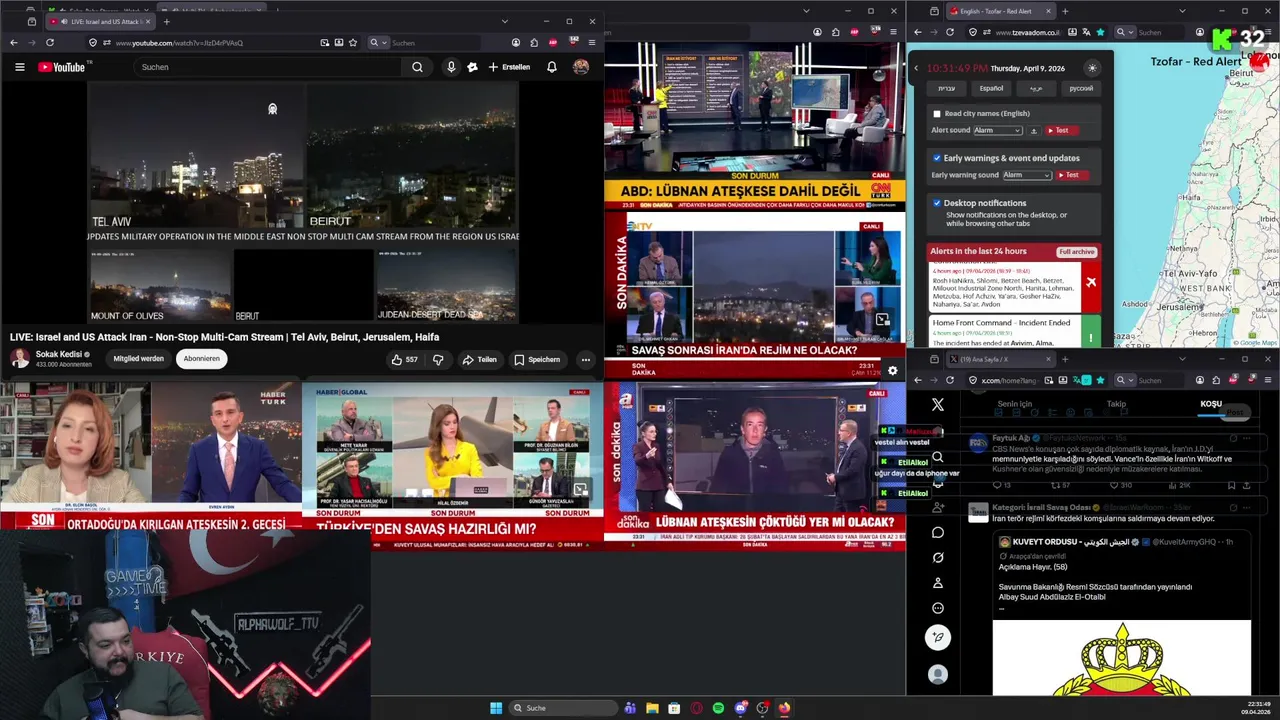This screenshot has height=720, width=1280.
Task: Go to the YouTube home logo
Action: point(62,67)
